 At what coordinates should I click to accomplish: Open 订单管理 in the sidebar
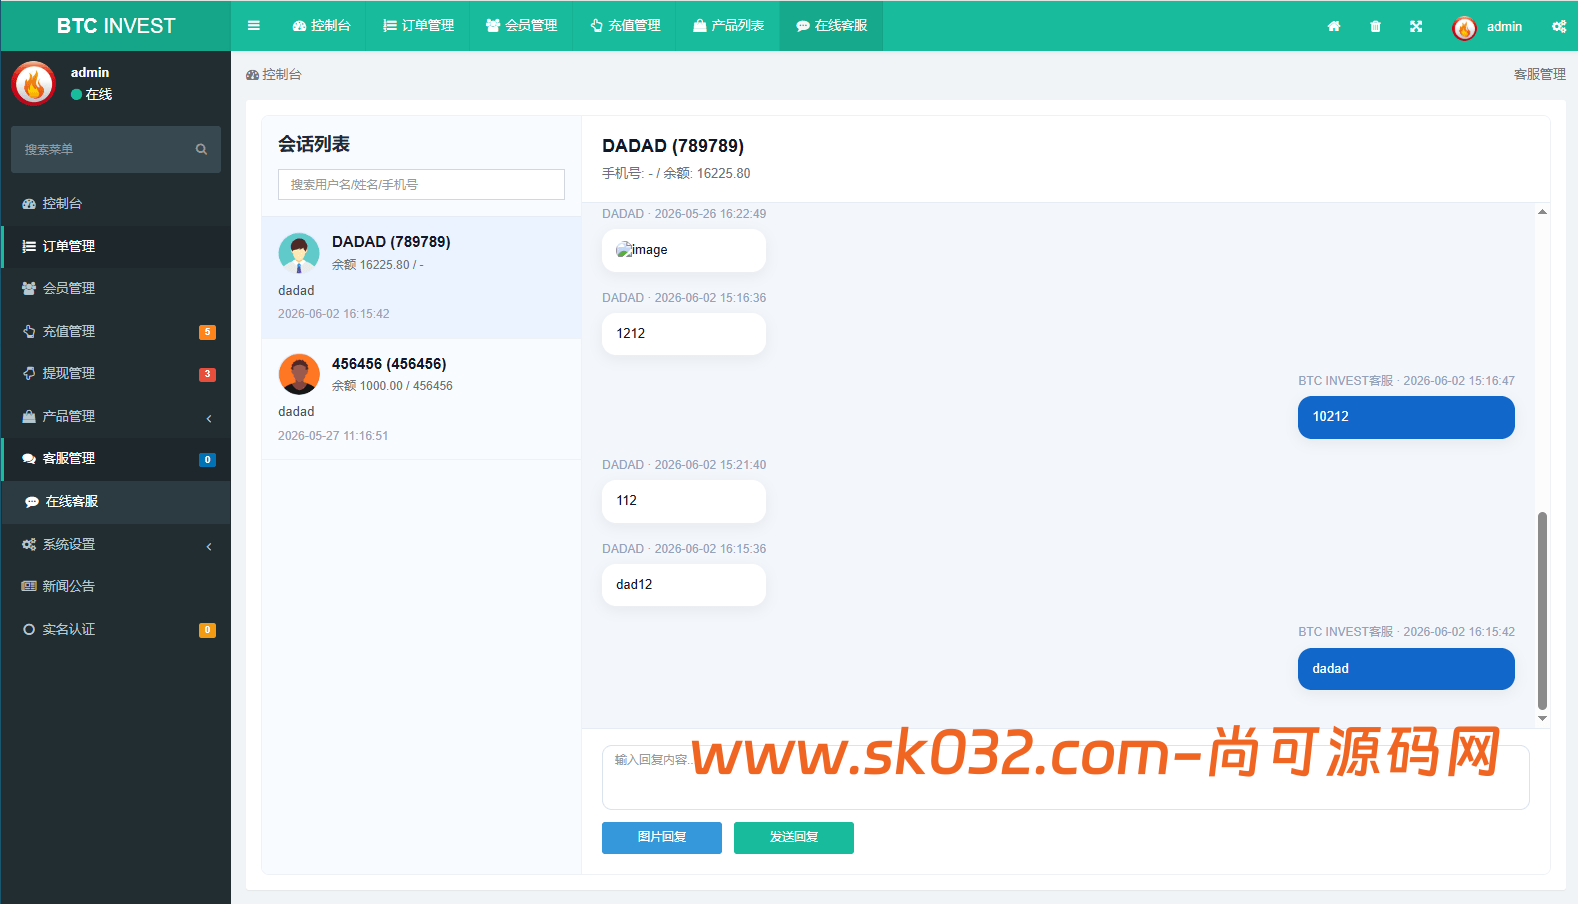pos(115,246)
